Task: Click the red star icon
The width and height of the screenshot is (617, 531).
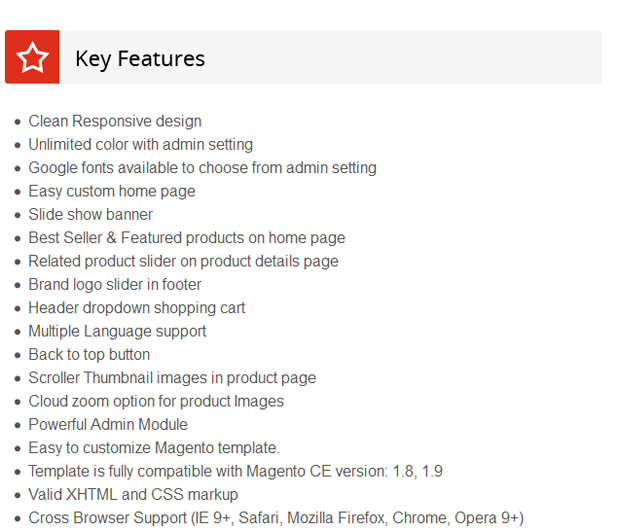Action: tap(32, 57)
